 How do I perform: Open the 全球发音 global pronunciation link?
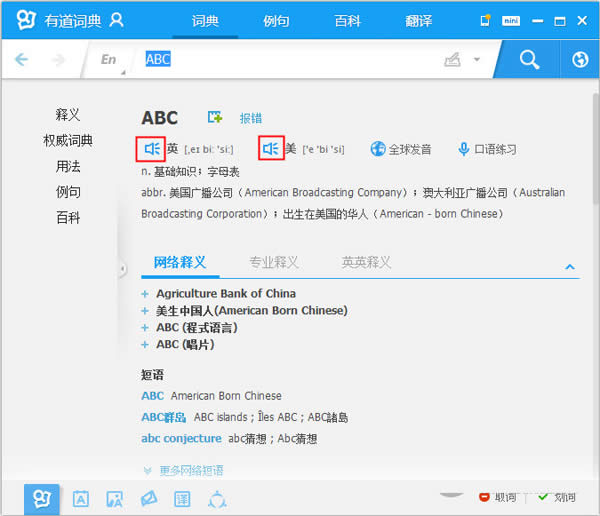click(401, 149)
